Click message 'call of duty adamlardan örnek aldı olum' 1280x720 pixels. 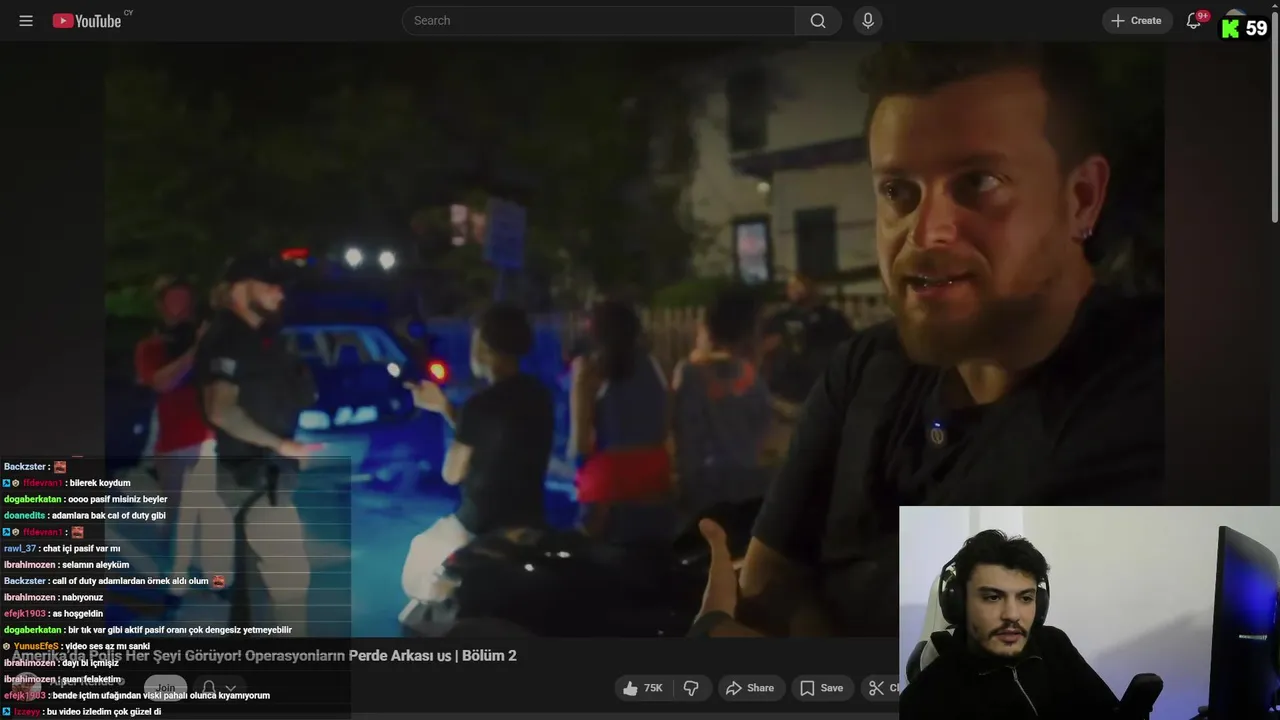[131, 581]
